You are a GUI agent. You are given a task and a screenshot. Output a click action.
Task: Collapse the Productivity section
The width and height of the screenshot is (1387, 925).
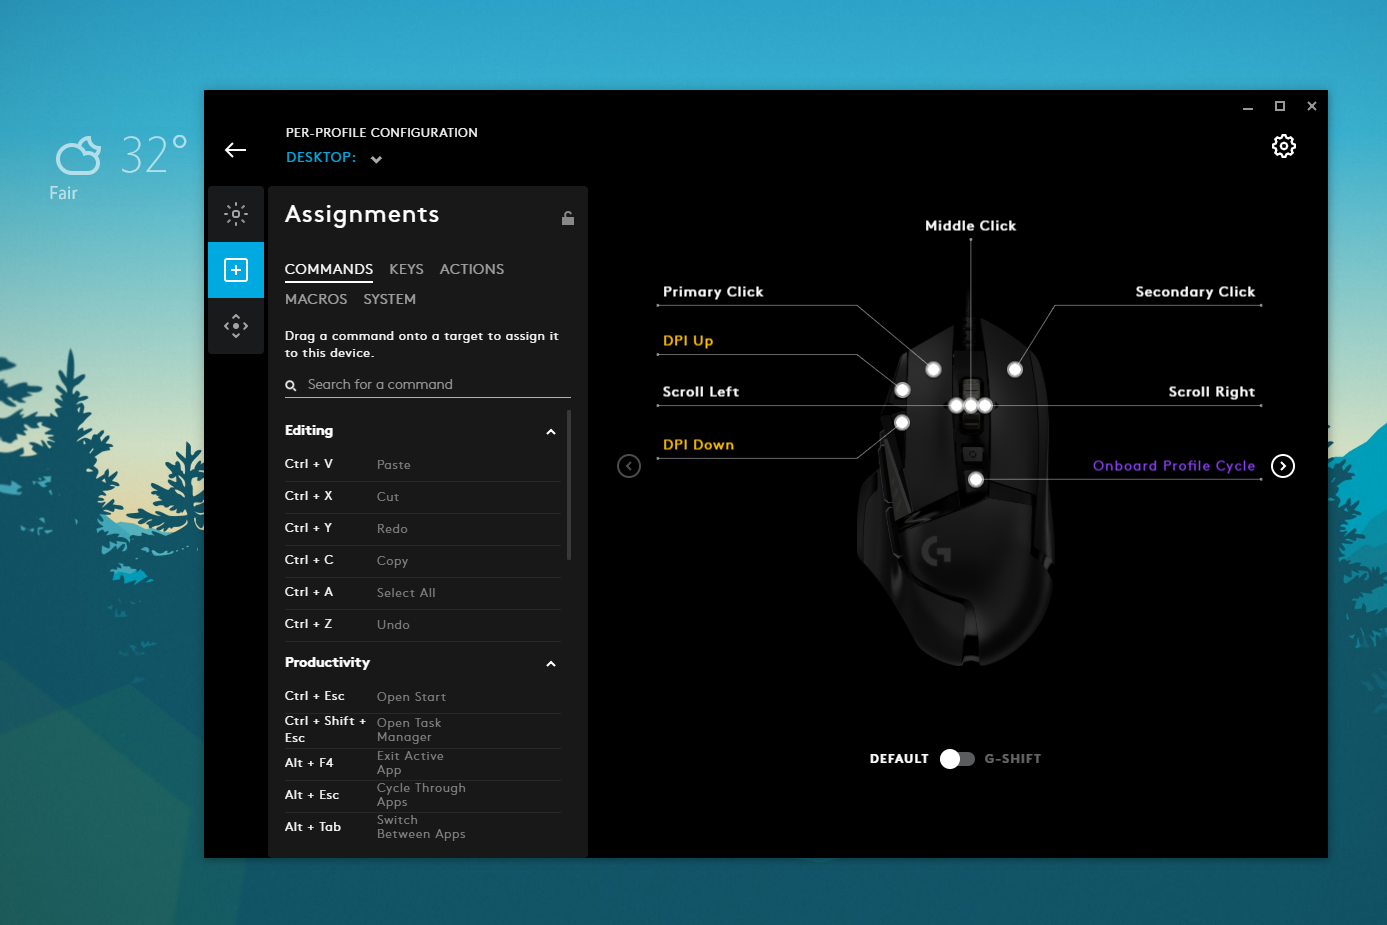(x=550, y=664)
